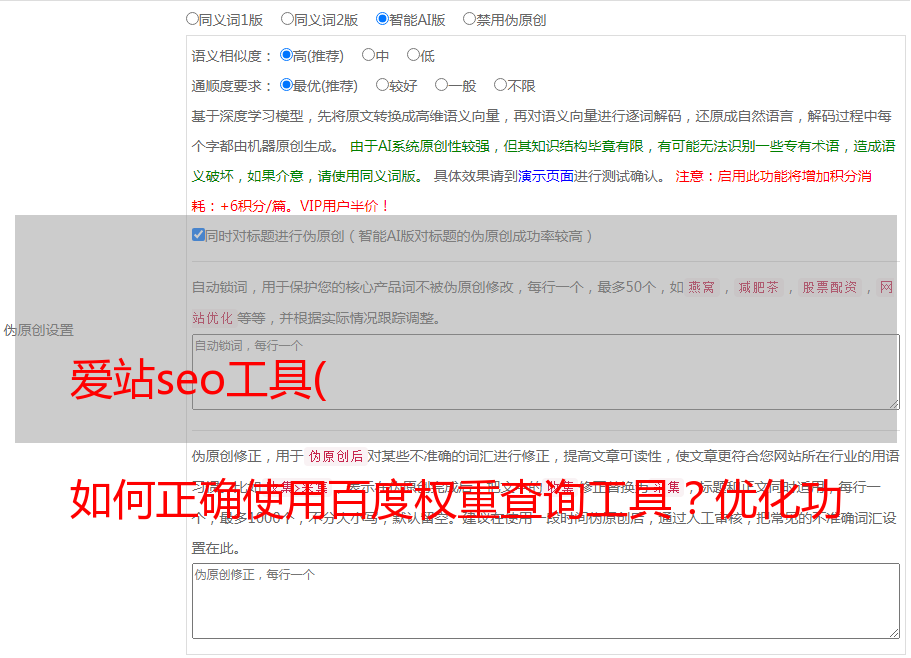Focus the 自动锁词 textarea
The image size is (911, 658).
coord(546,372)
